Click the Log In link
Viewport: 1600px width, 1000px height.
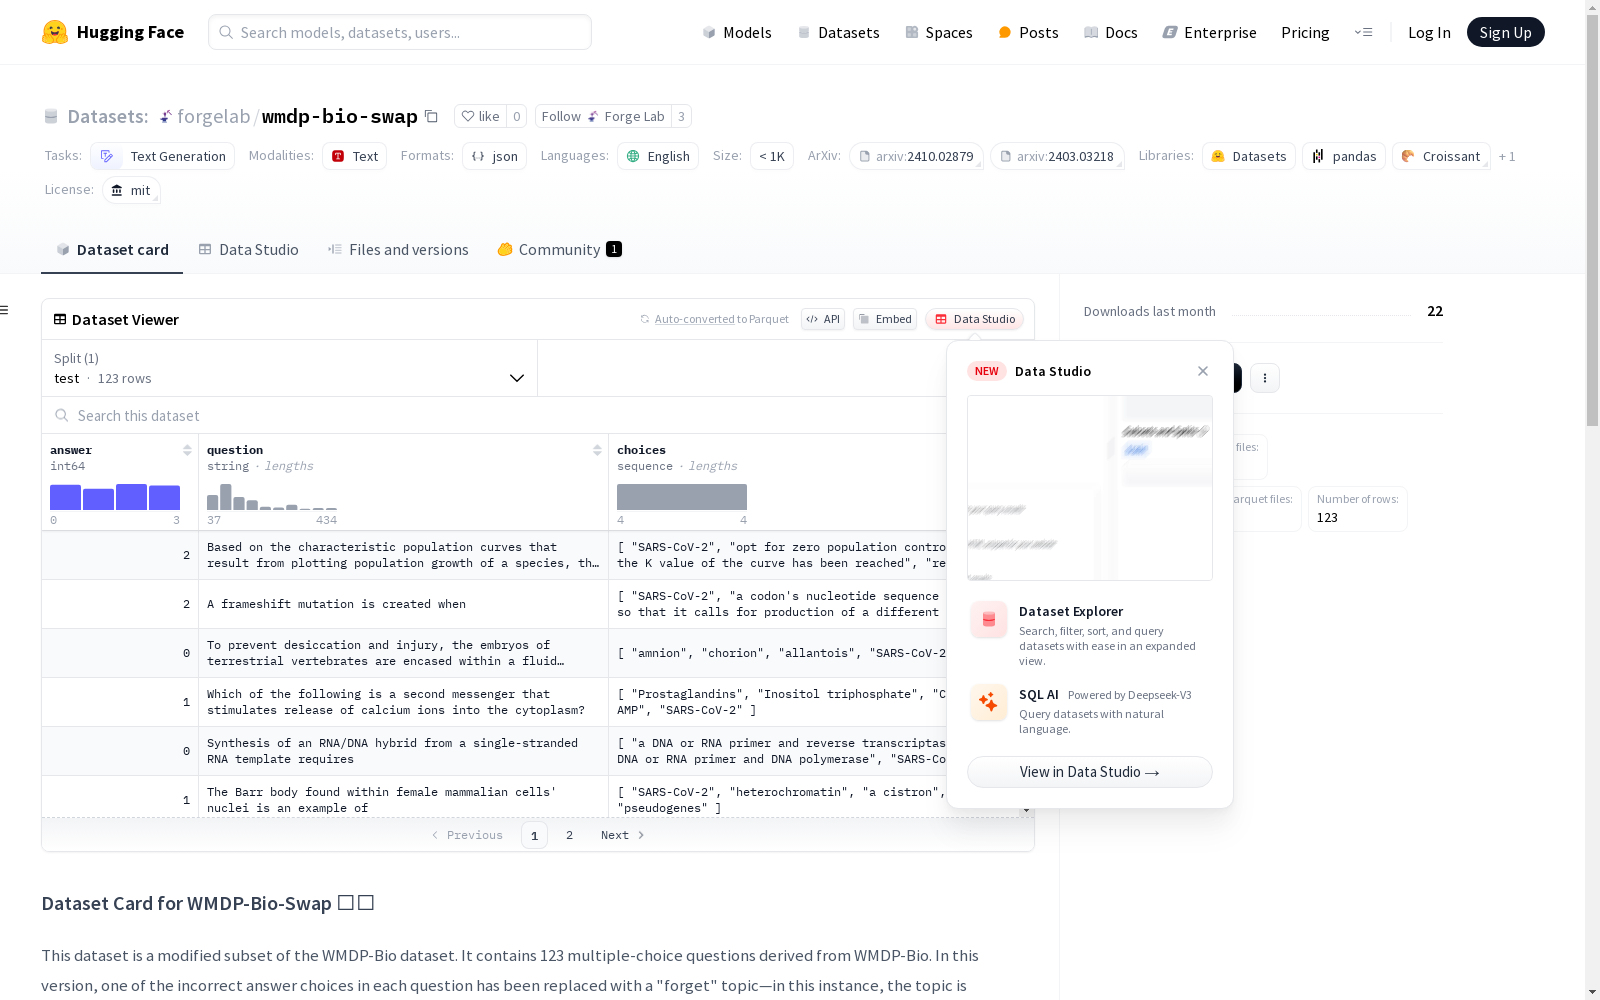pos(1429,32)
